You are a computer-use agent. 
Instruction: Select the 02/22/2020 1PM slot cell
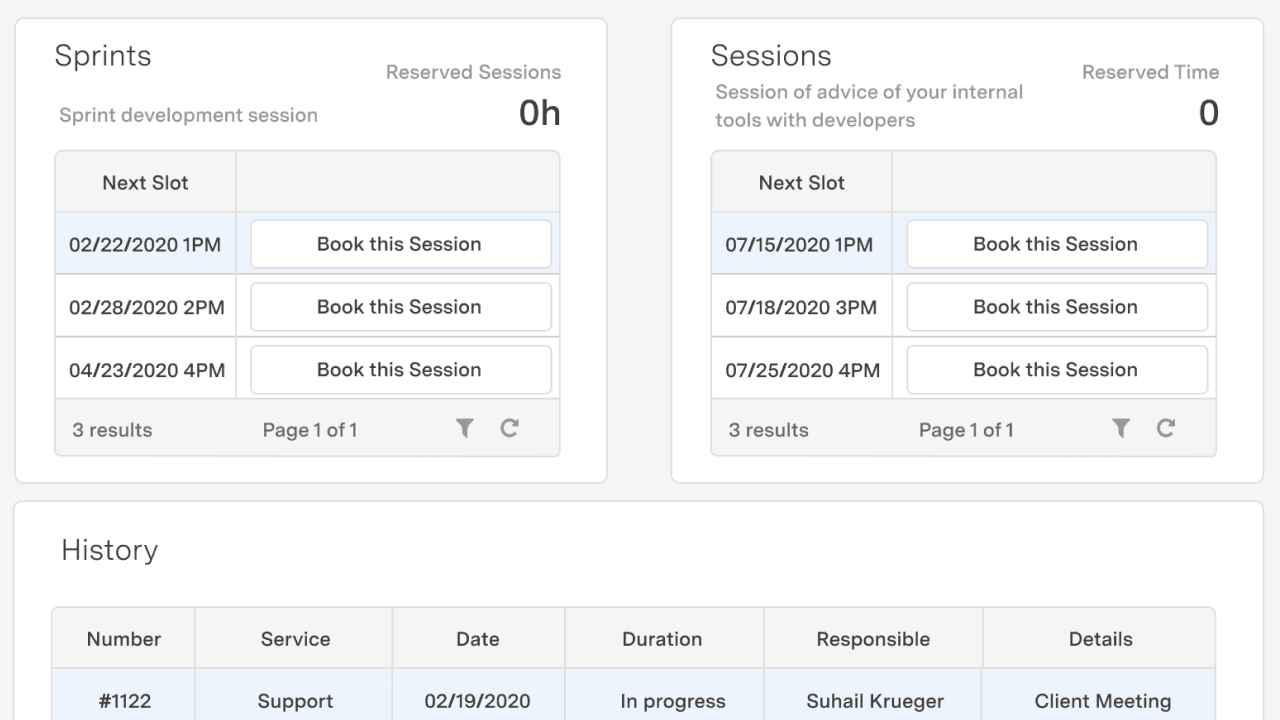click(145, 244)
